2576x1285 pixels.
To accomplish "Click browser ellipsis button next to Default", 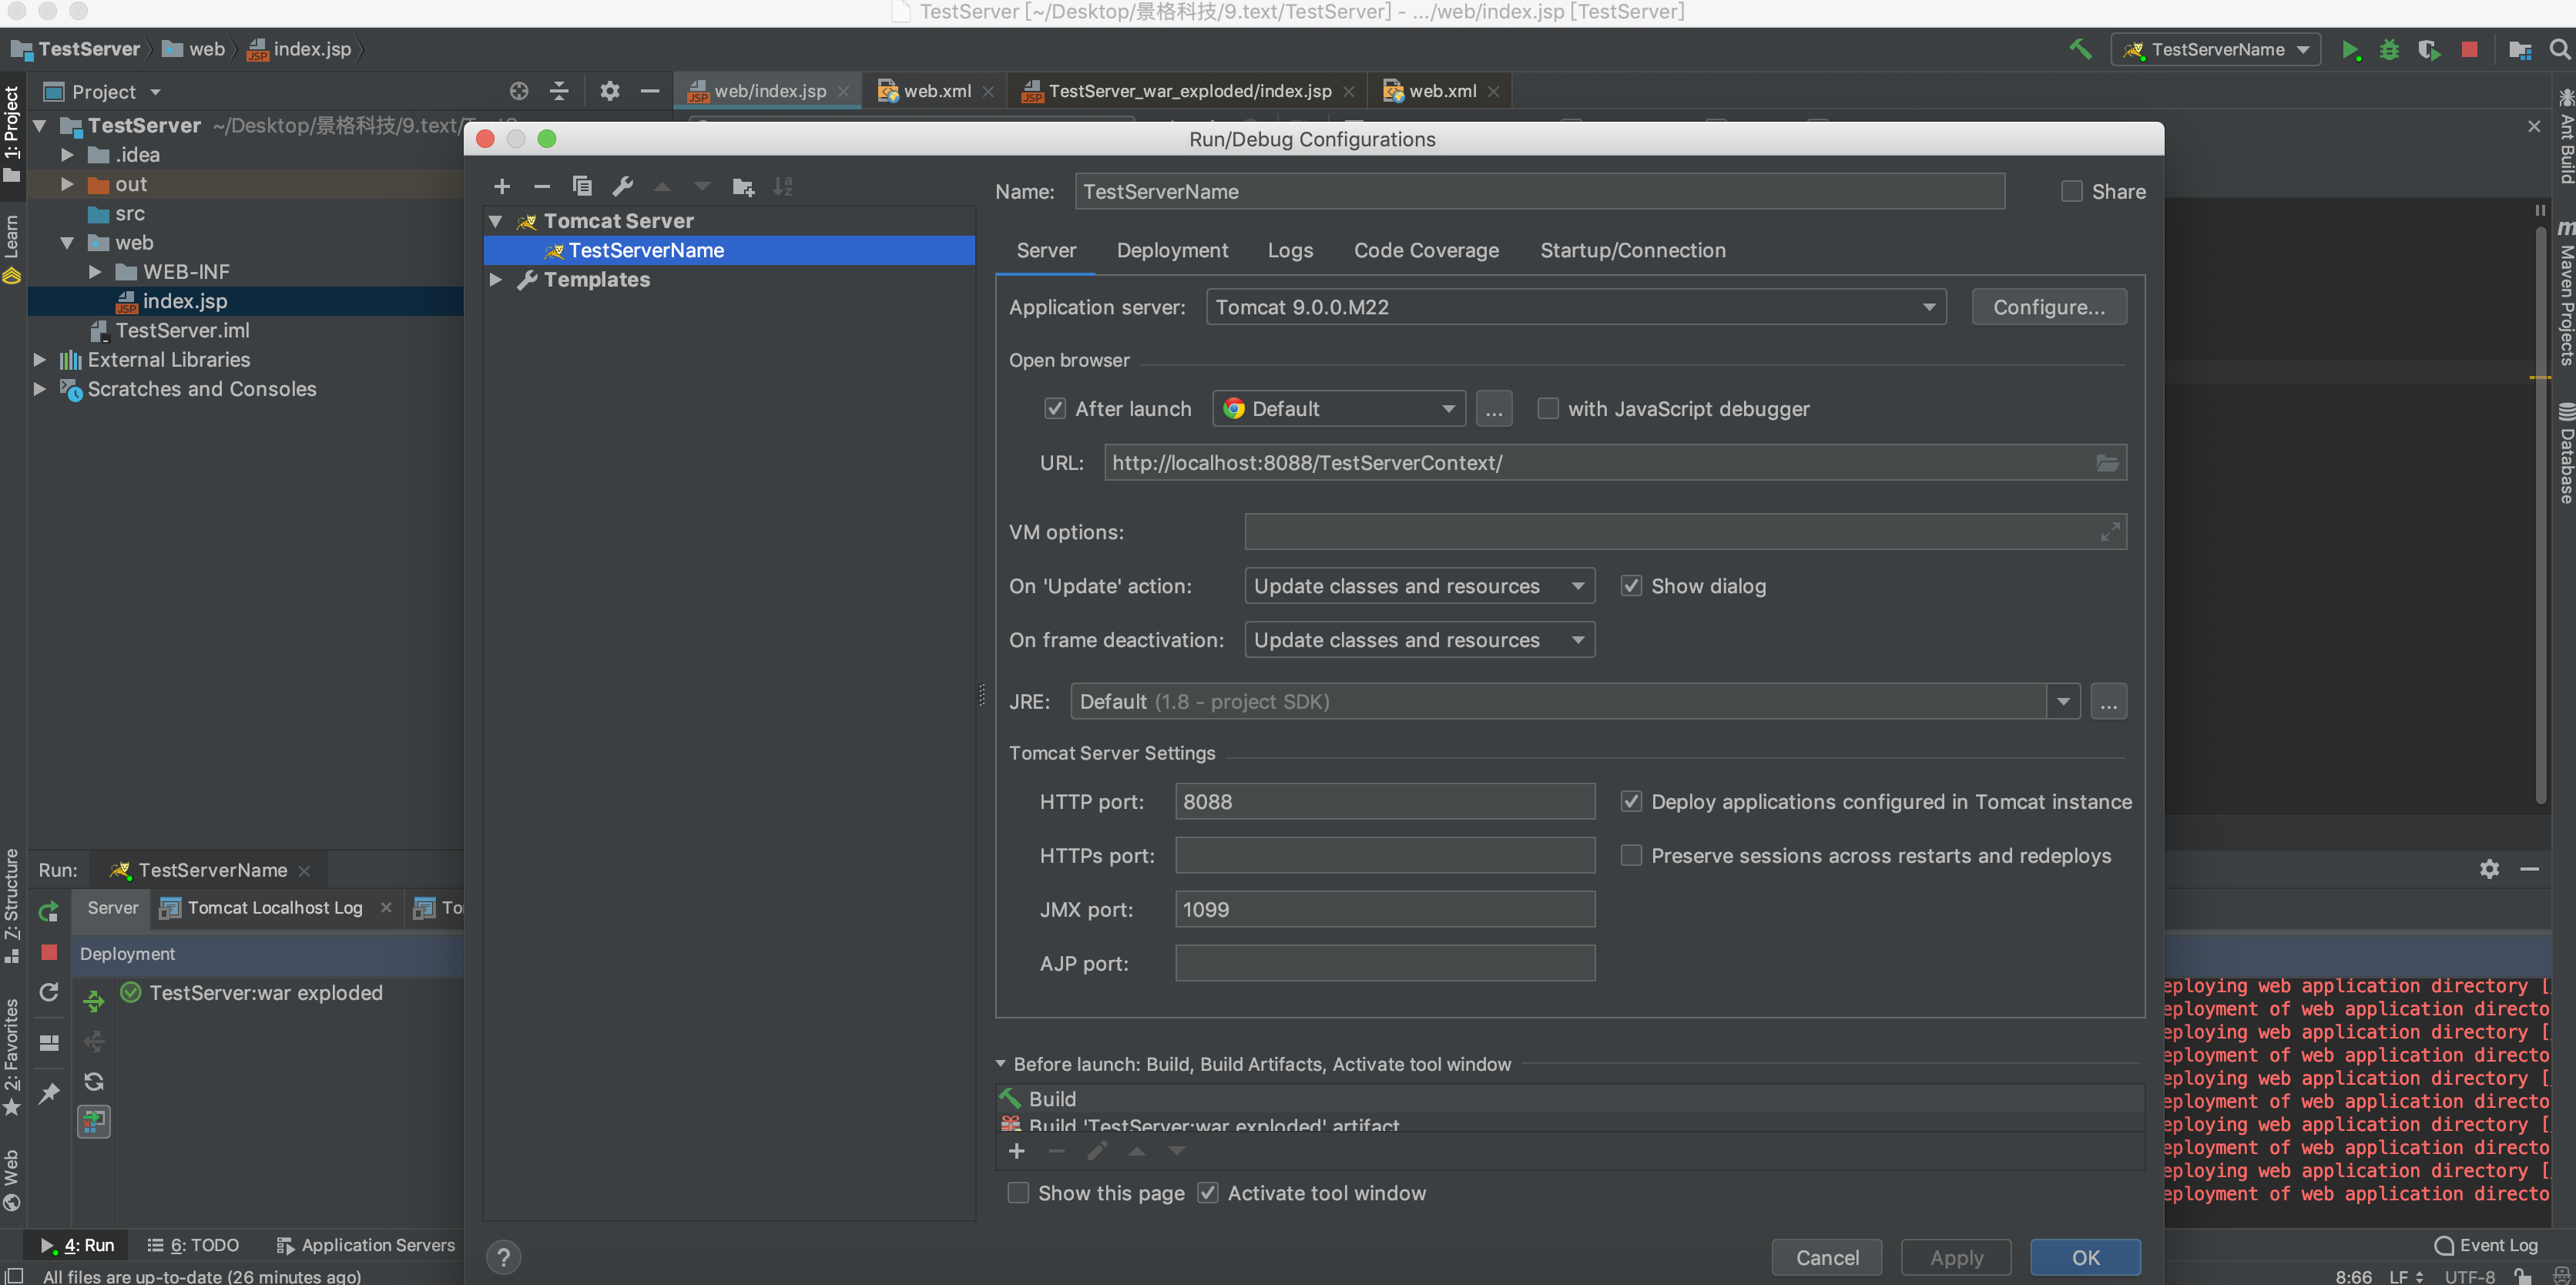I will (x=1493, y=408).
